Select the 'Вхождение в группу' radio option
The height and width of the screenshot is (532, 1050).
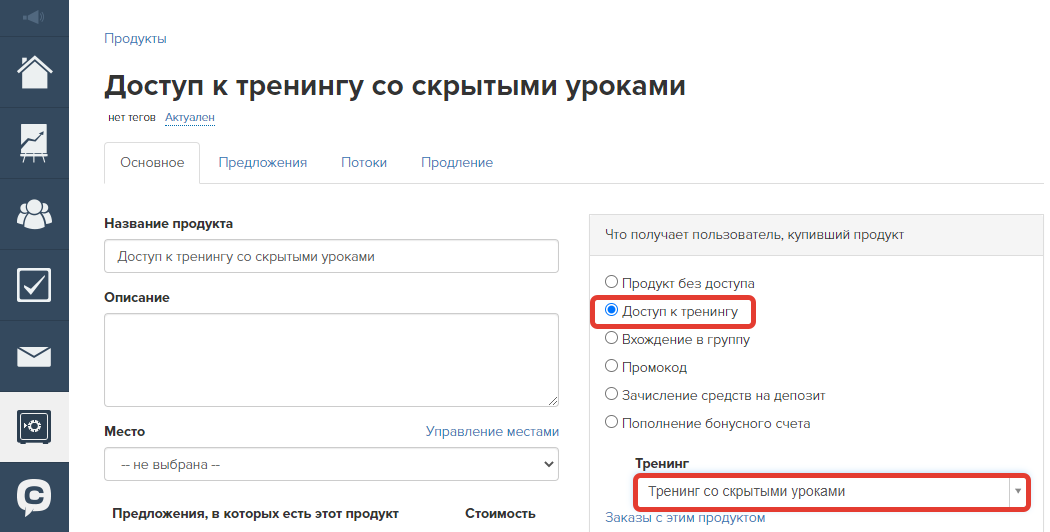coord(612,339)
